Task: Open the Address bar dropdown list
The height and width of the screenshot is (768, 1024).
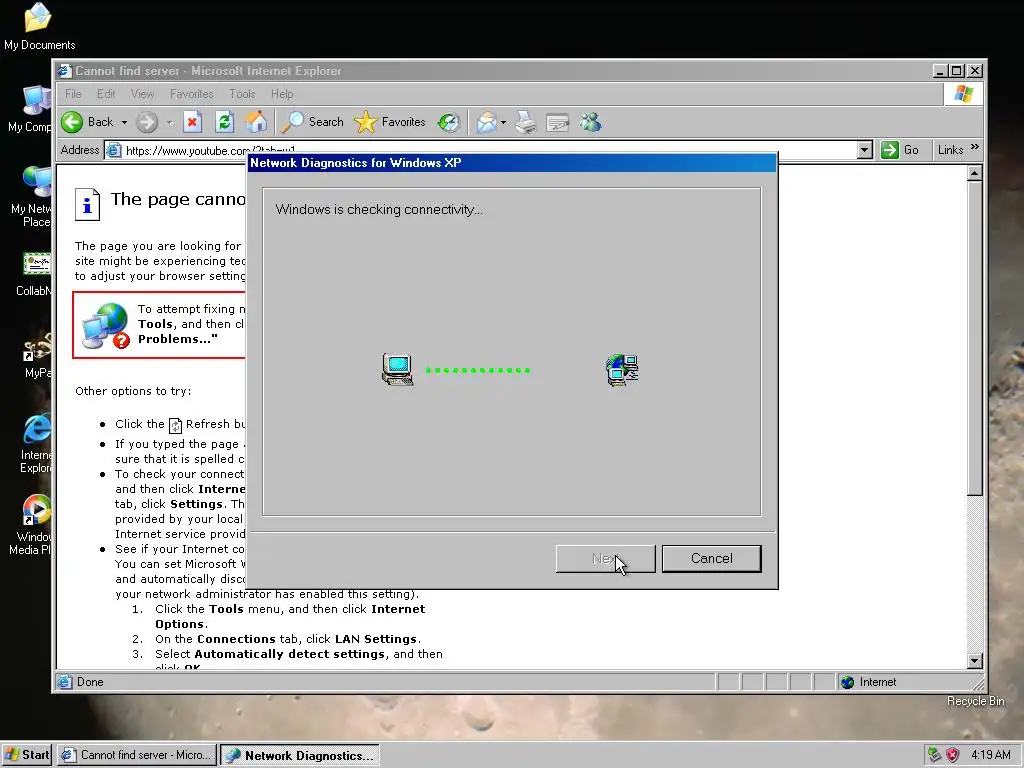Action: tap(865, 150)
